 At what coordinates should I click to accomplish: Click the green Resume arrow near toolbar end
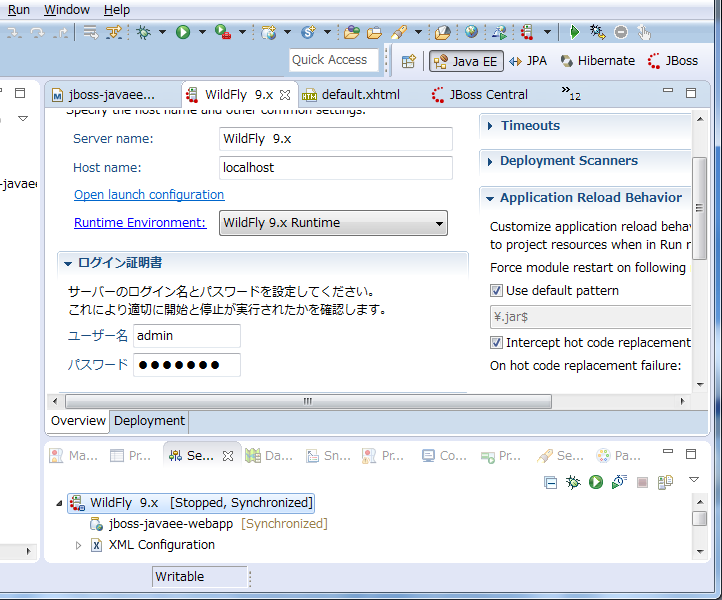click(574, 32)
